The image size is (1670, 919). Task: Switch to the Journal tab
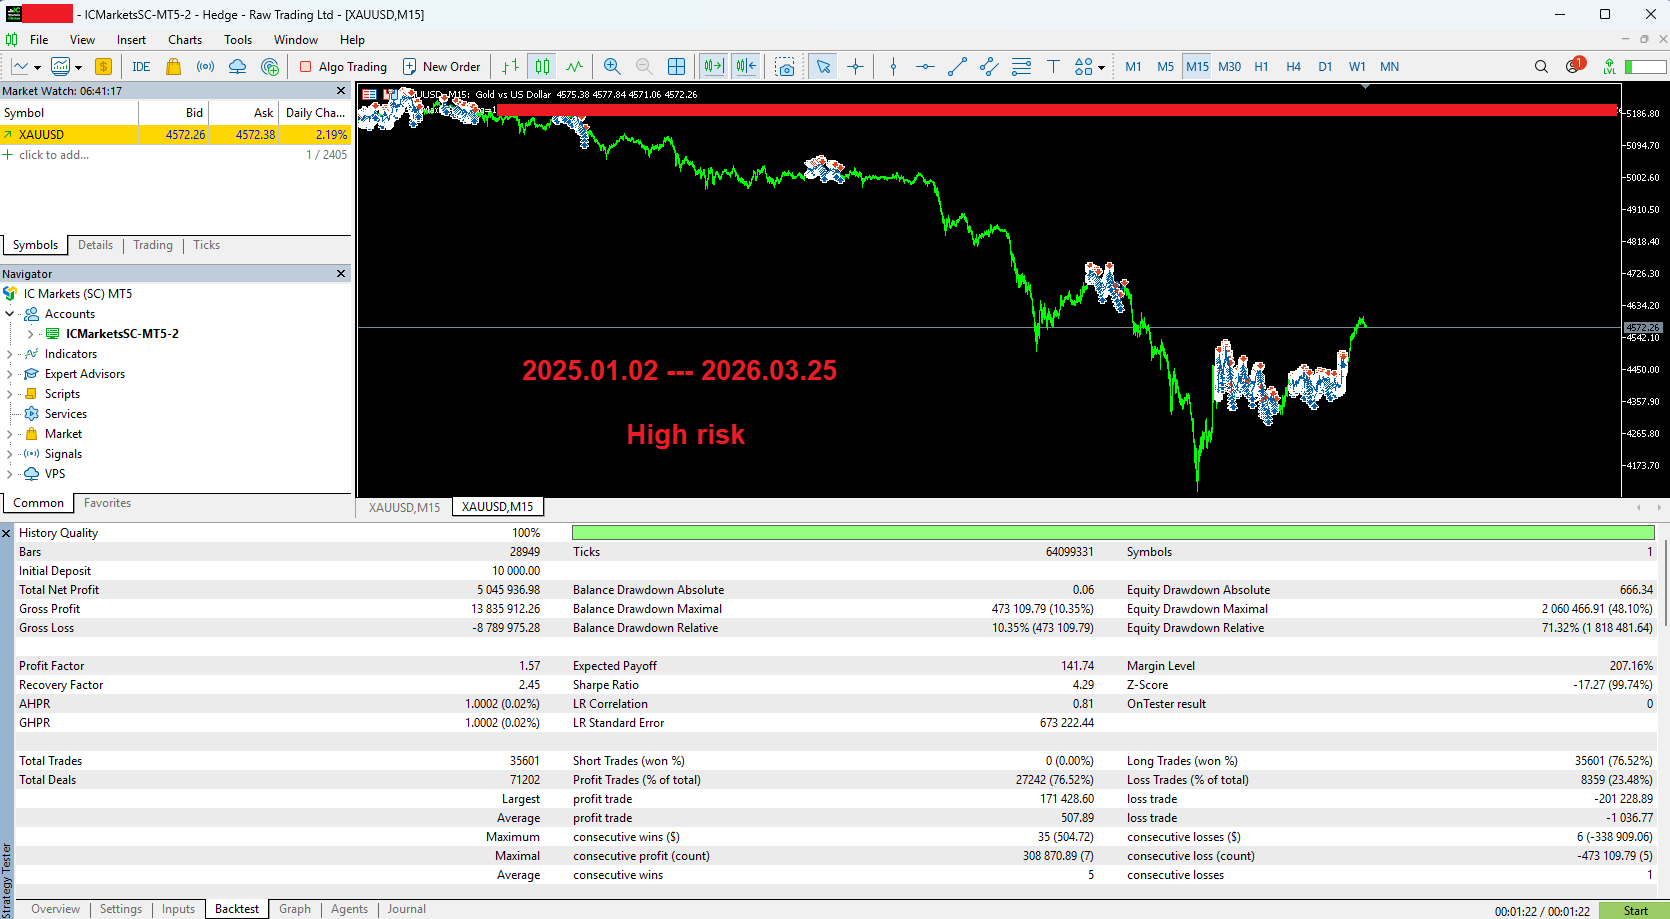406,909
